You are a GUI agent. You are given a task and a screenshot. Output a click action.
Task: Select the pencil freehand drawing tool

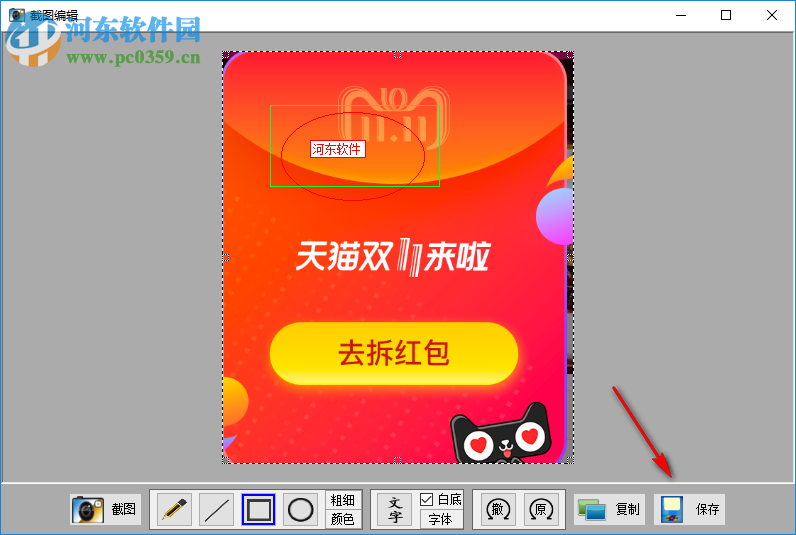pos(174,509)
